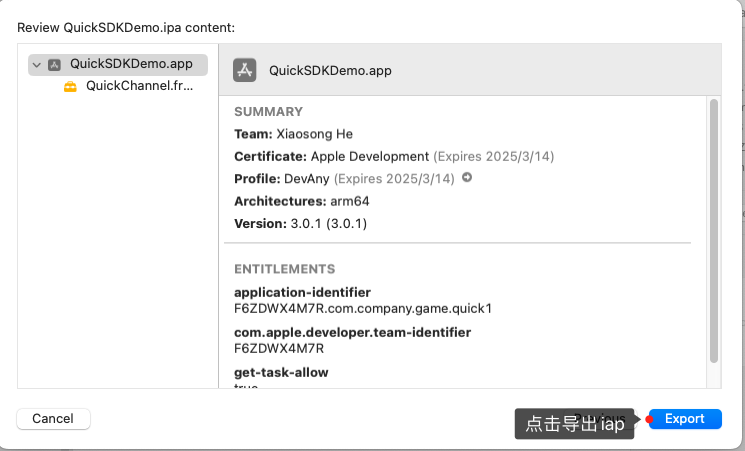Click com.apple.developer.team-identifier label
The width and height of the screenshot is (745, 451).
pyautogui.click(x=353, y=332)
